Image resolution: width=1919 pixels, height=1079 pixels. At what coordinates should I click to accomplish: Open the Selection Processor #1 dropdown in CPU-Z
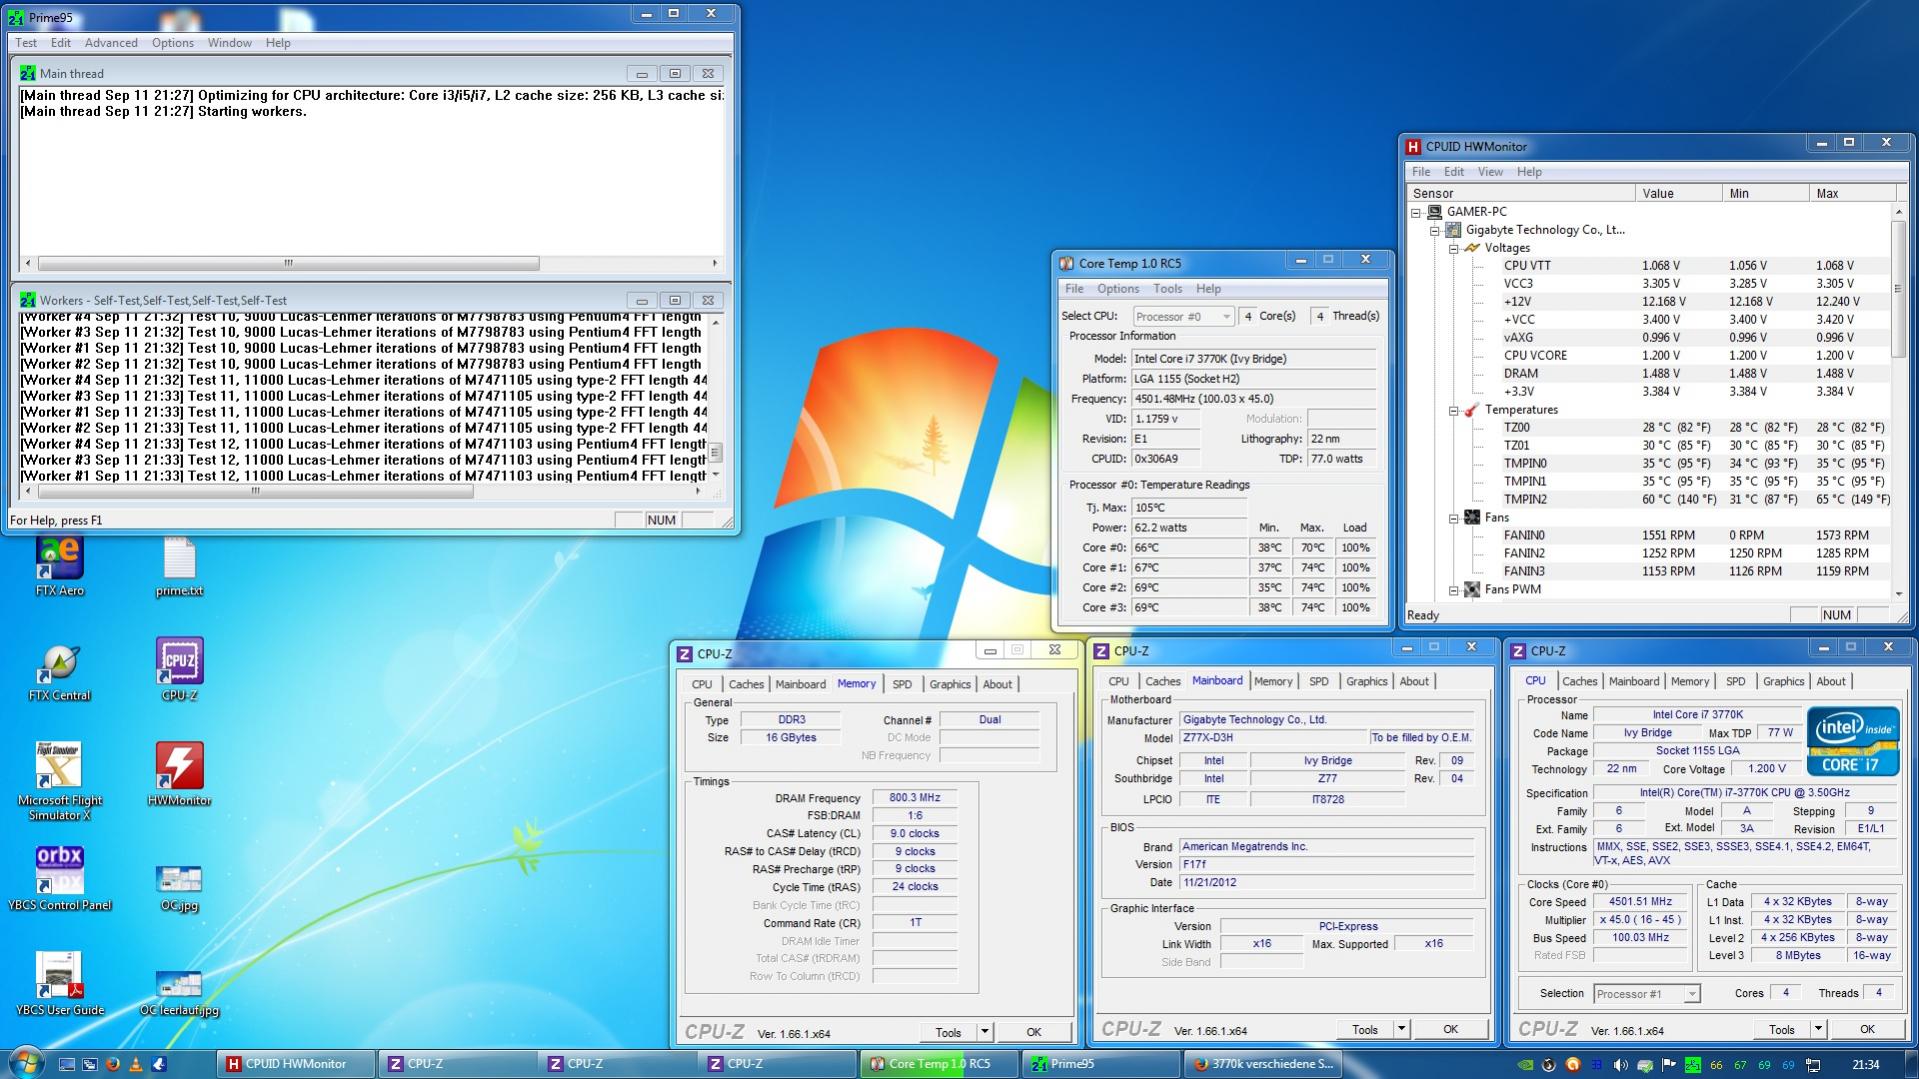point(1646,994)
